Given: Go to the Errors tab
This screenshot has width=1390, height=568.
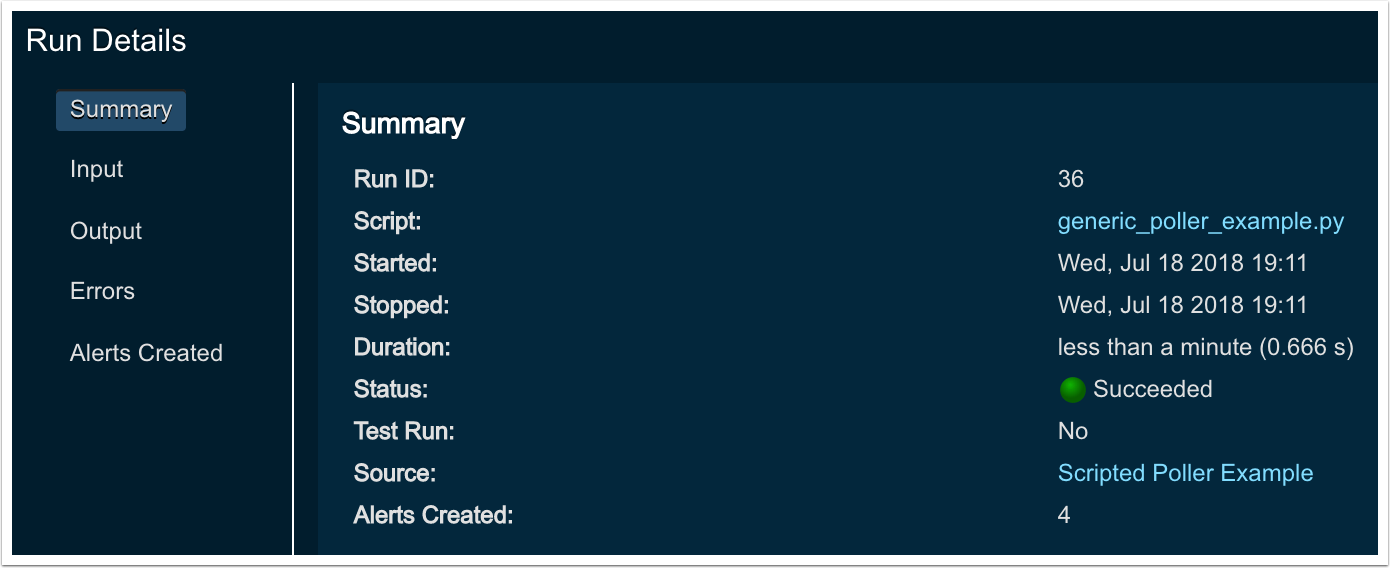Looking at the screenshot, I should 102,292.
